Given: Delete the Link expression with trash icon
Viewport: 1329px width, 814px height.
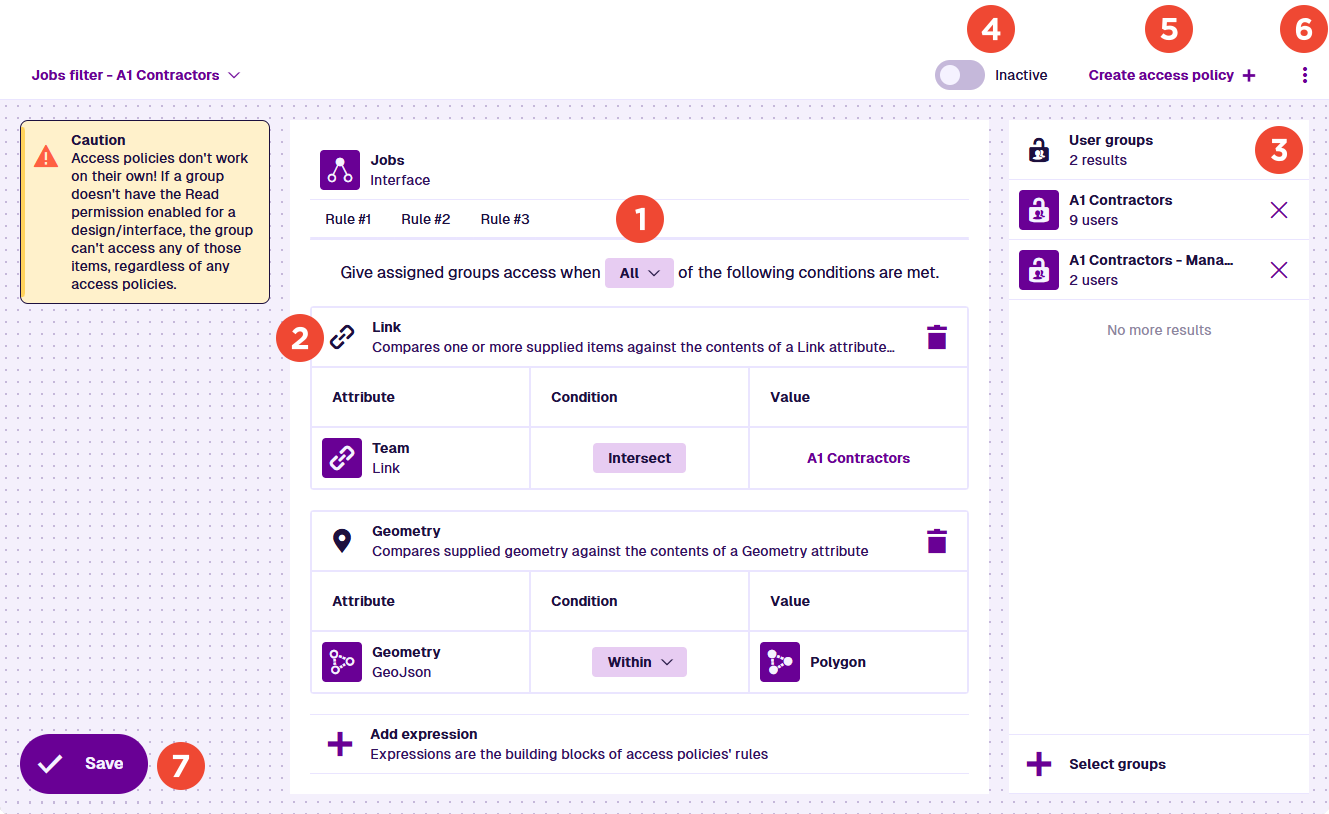Looking at the screenshot, I should (936, 337).
